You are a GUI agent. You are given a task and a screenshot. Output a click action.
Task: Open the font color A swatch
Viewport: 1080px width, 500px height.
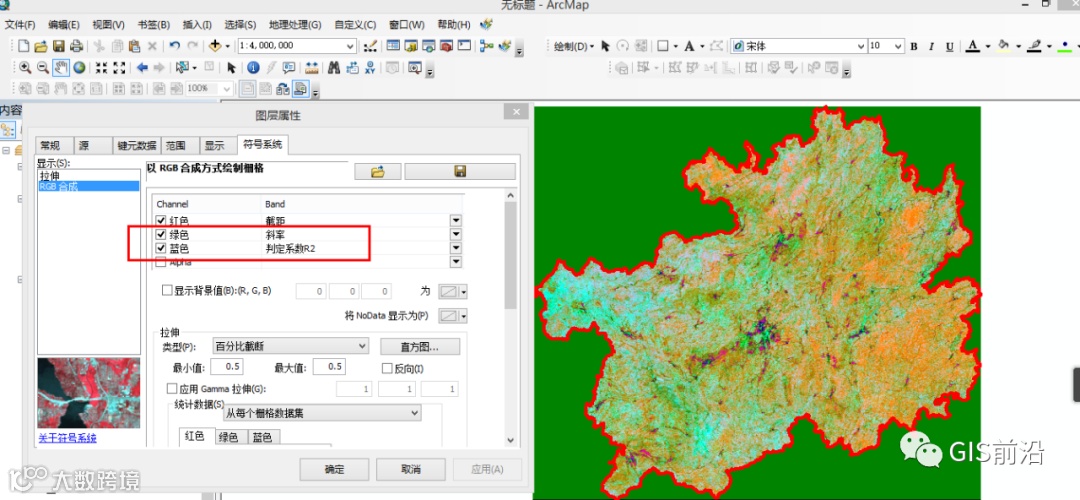pyautogui.click(x=973, y=46)
